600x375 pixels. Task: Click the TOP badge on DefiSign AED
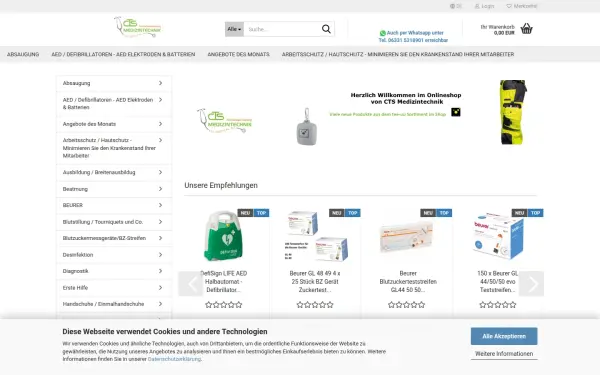(x=261, y=213)
